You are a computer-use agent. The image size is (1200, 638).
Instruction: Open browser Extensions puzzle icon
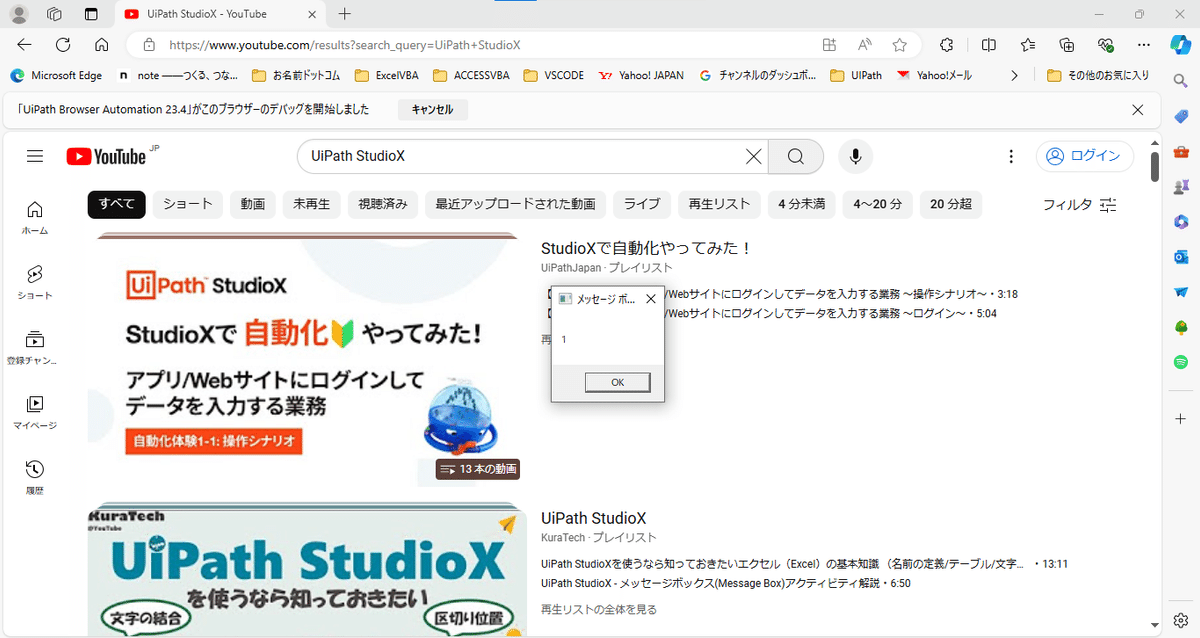[947, 45]
